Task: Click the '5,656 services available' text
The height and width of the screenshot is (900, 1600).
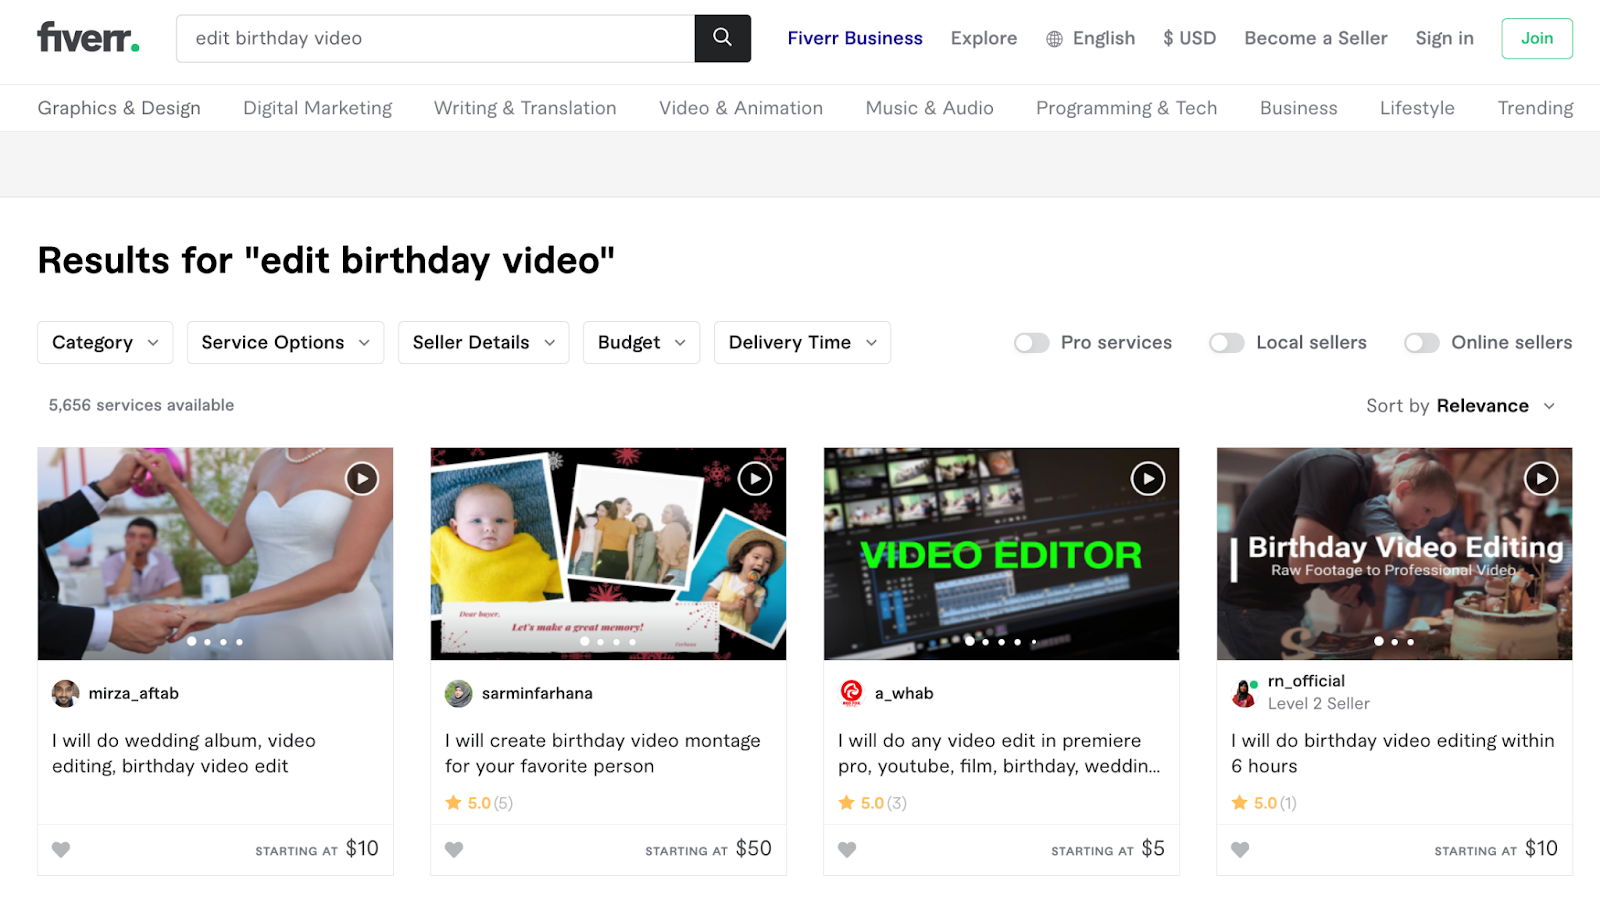Action: point(141,405)
